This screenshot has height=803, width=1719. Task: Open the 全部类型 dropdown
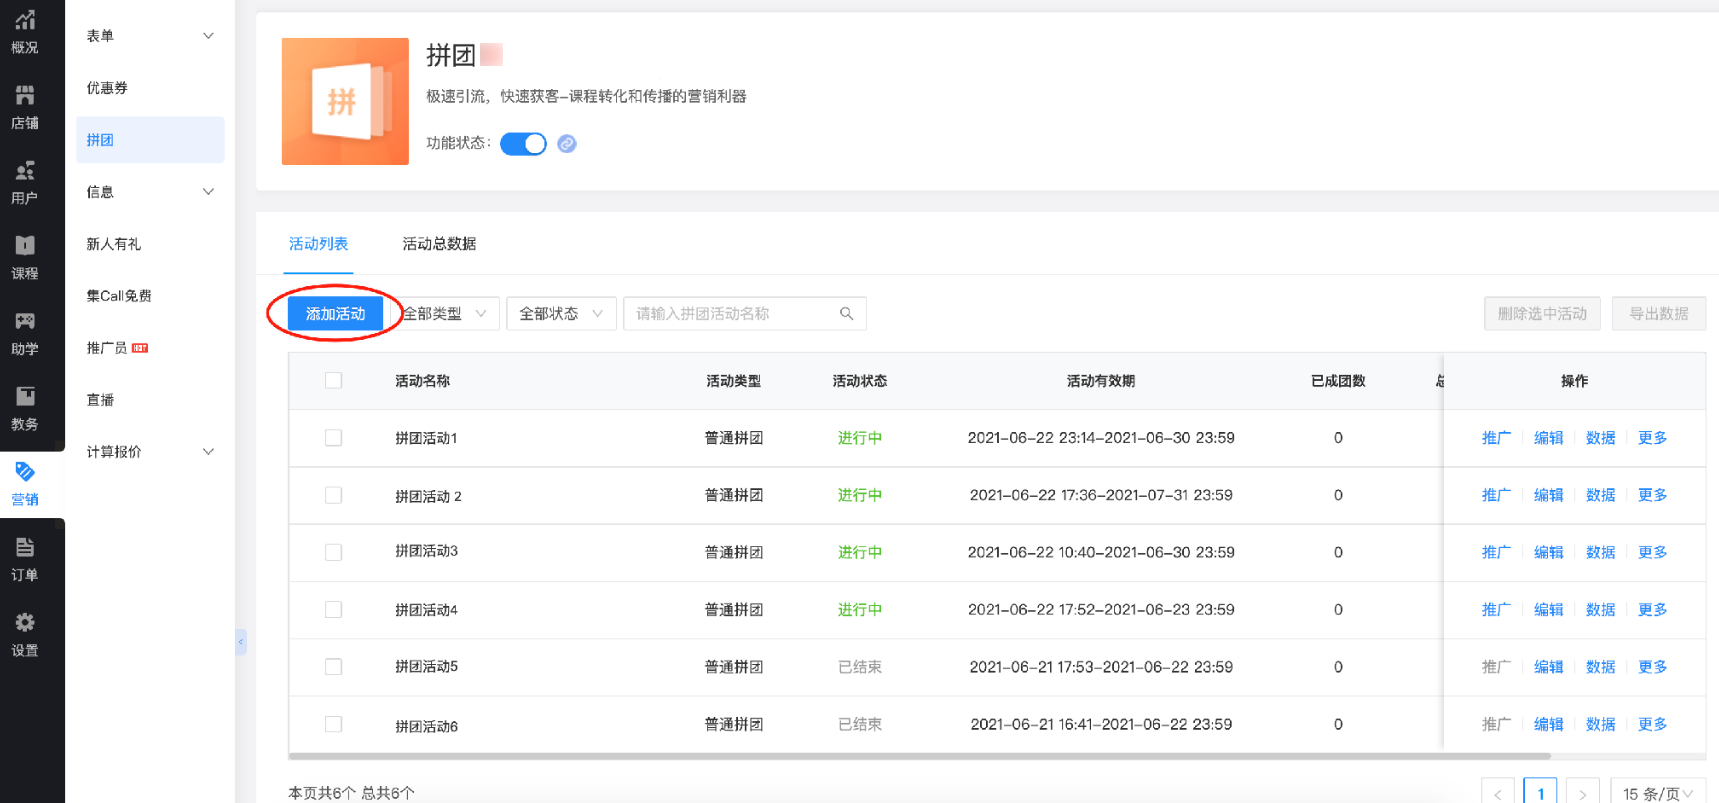(x=445, y=314)
